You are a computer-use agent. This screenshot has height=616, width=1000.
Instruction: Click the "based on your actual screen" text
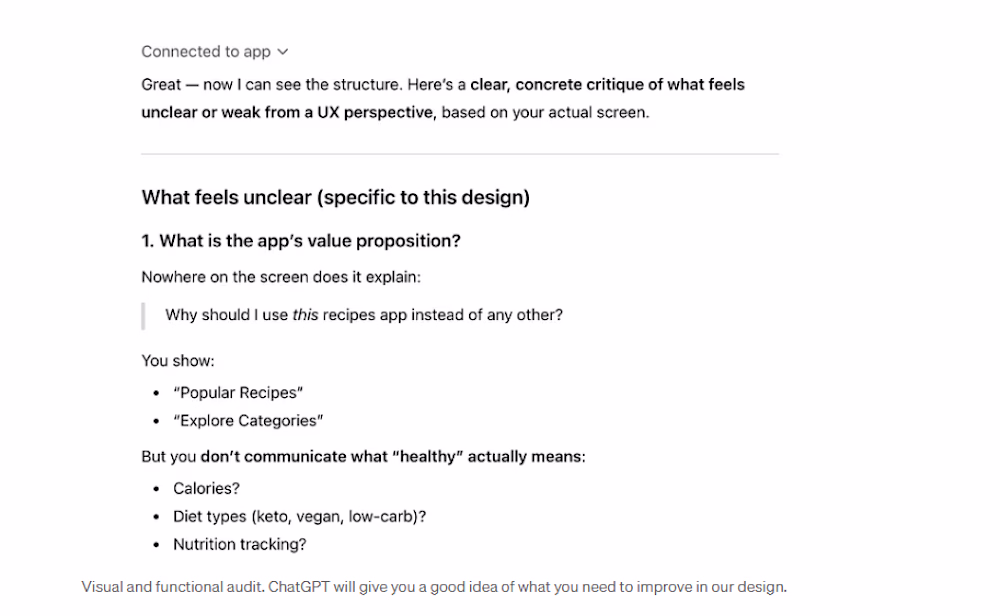pyautogui.click(x=545, y=112)
